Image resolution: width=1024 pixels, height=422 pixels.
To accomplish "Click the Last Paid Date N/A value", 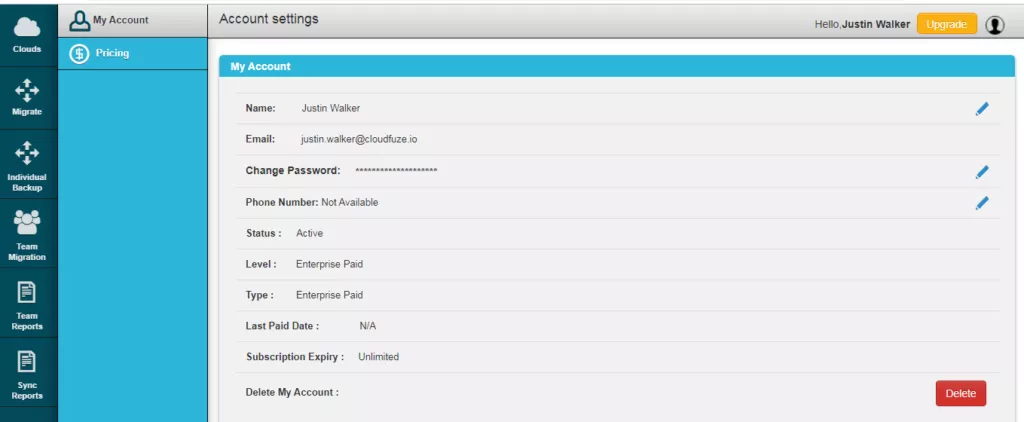I will [x=368, y=326].
